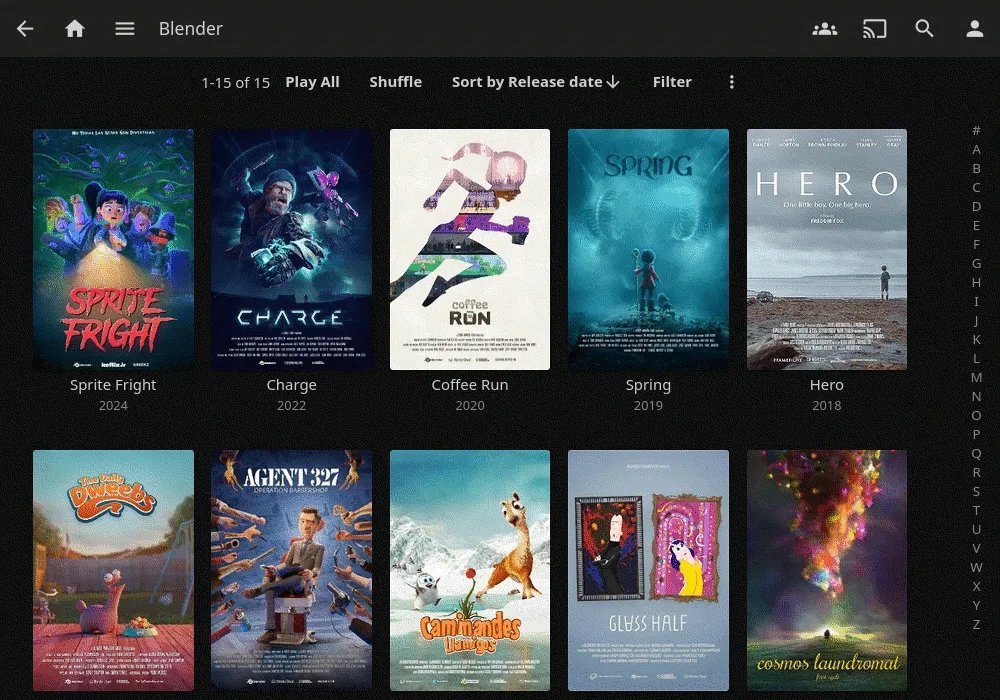Click the Cast to device icon
Image resolution: width=1000 pixels, height=700 pixels.
[x=875, y=29]
